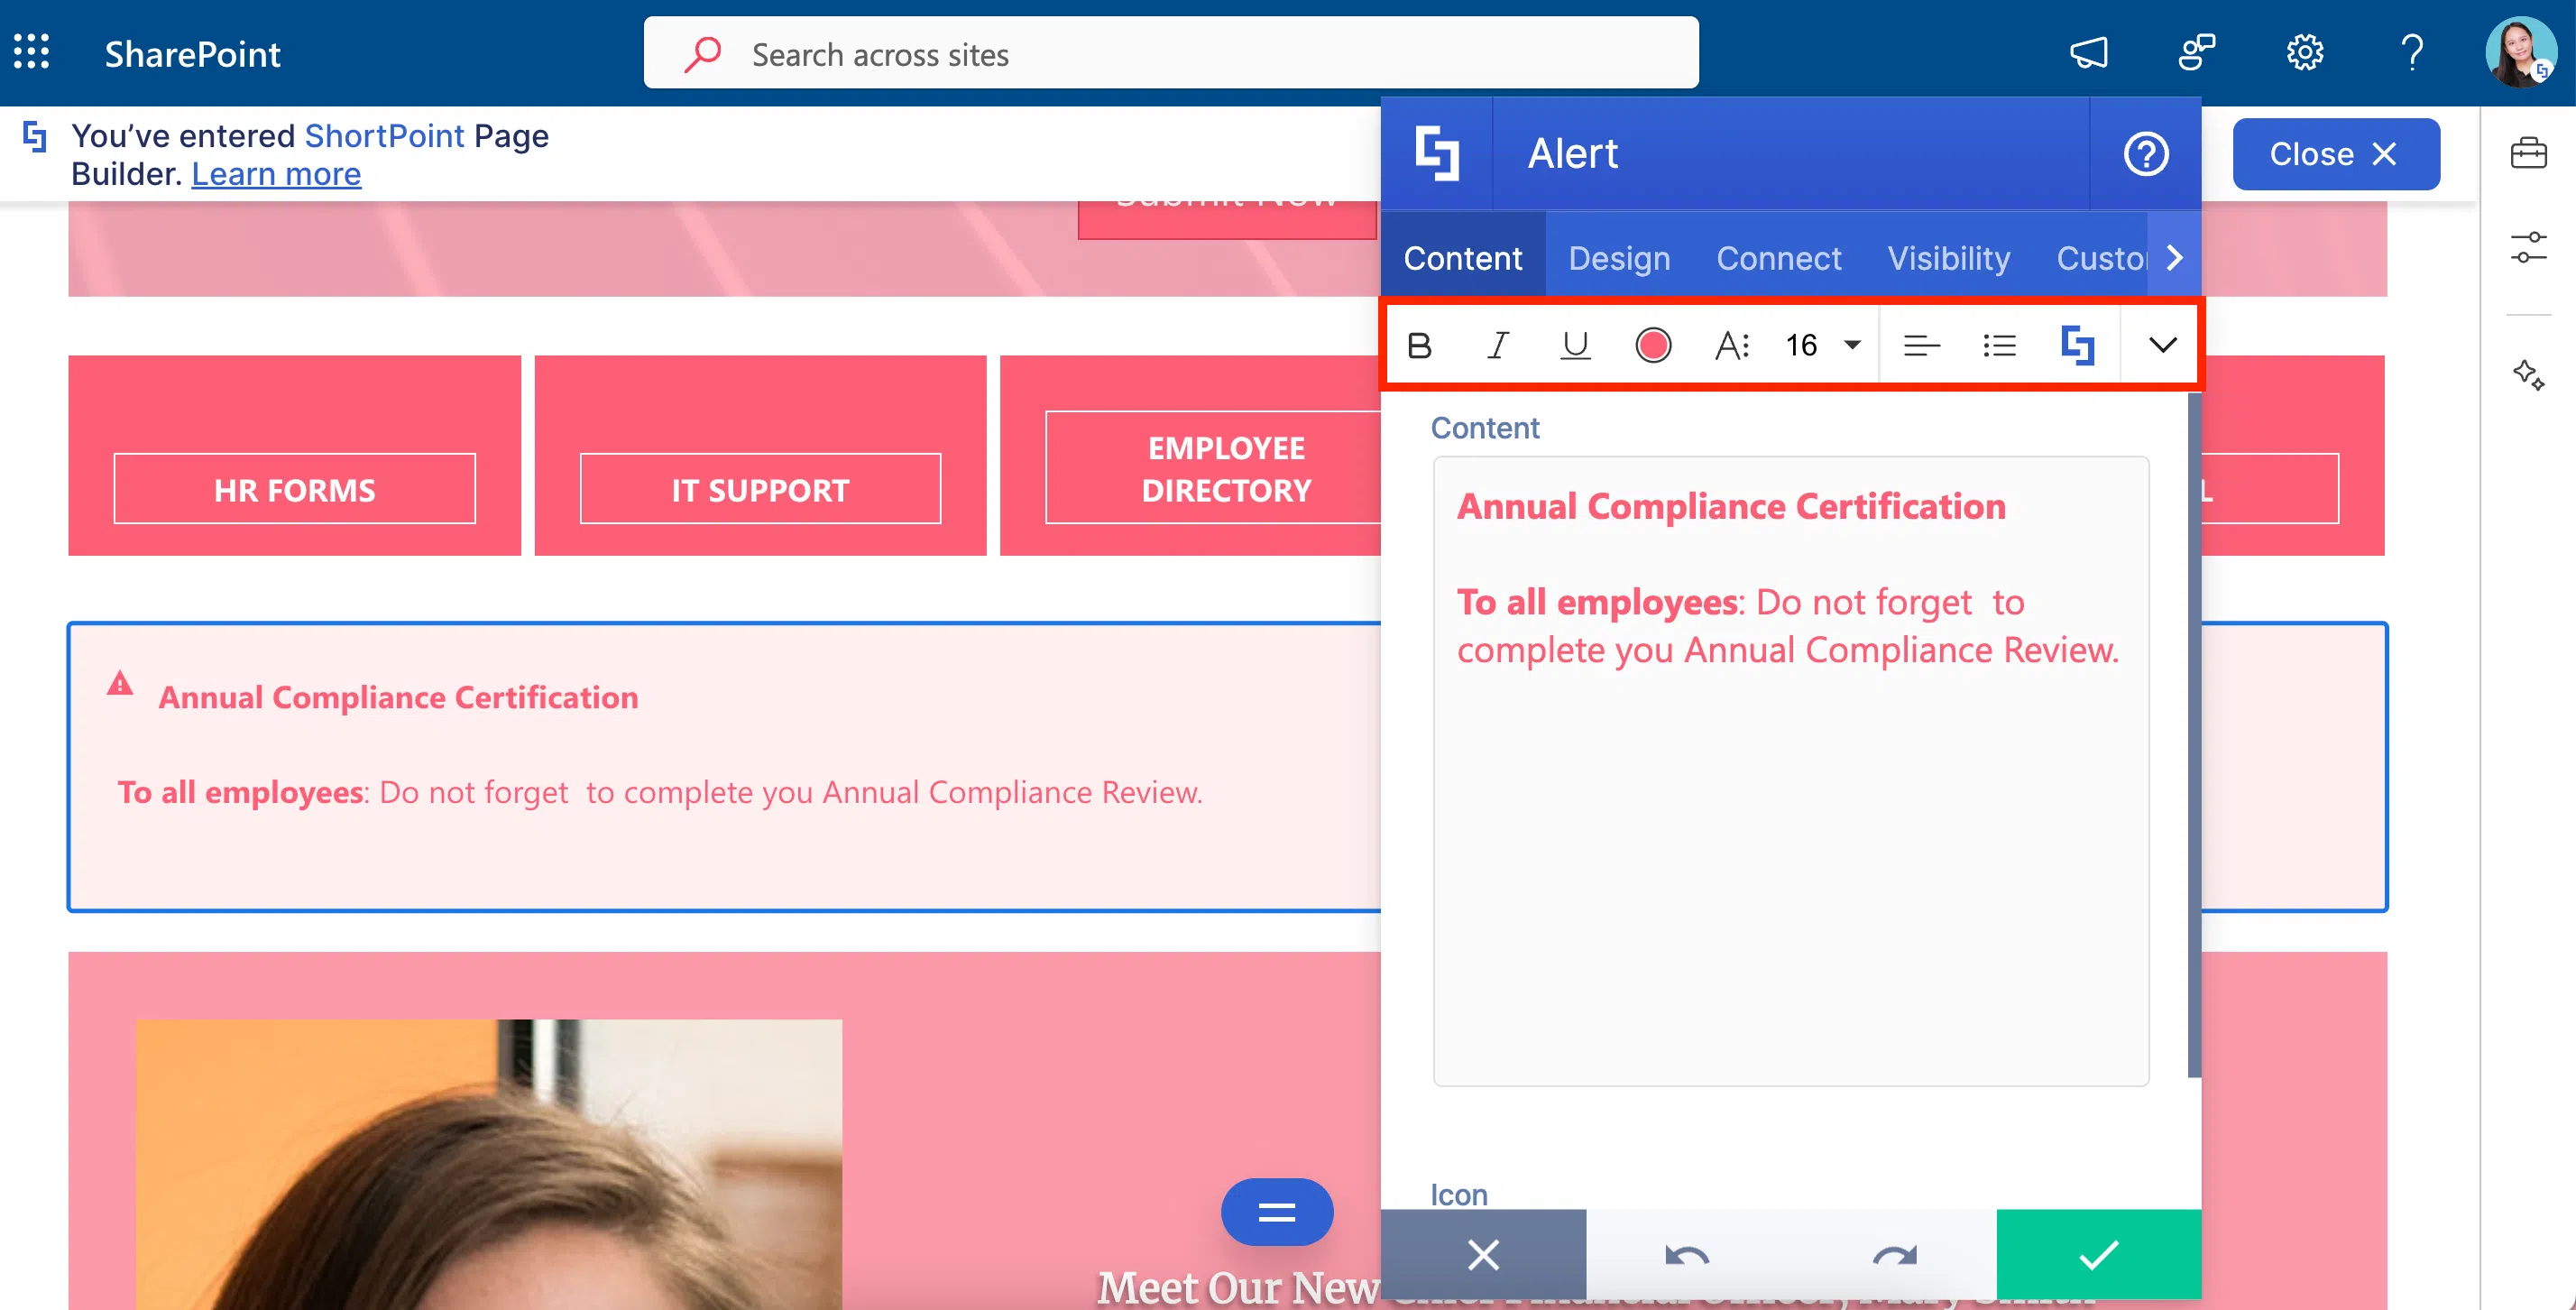Click the ShortPoint icon in banner
Viewport: 2576px width, 1310px height.
tap(35, 135)
